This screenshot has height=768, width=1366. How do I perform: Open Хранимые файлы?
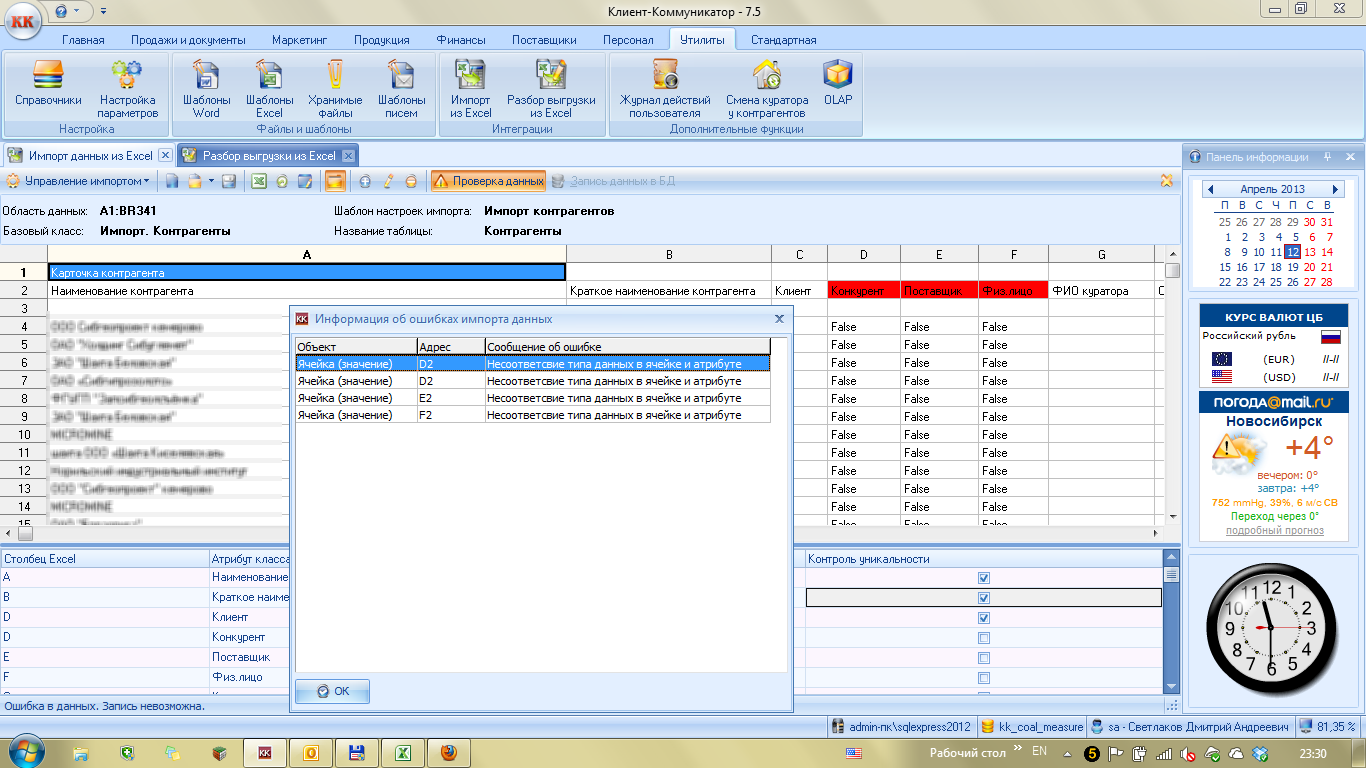[x=335, y=88]
